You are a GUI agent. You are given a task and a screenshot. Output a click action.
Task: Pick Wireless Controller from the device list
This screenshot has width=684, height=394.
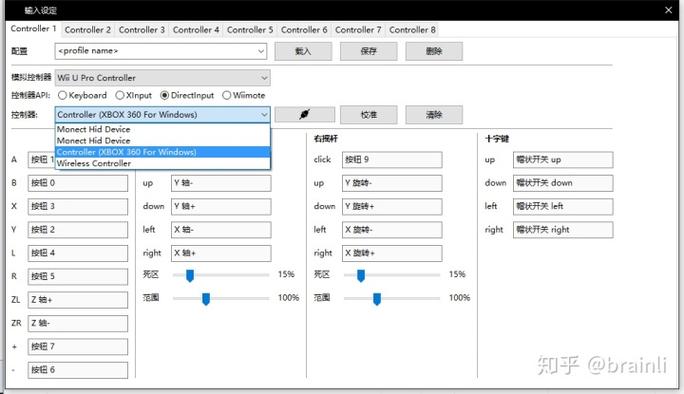(x=162, y=163)
